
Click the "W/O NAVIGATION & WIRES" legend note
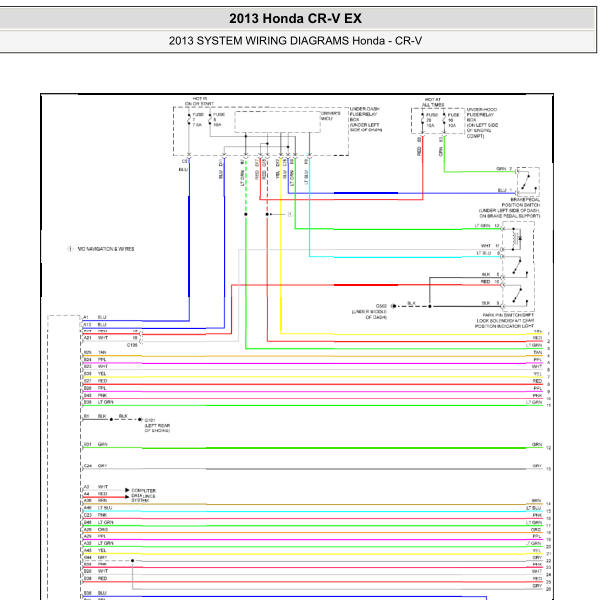106,249
